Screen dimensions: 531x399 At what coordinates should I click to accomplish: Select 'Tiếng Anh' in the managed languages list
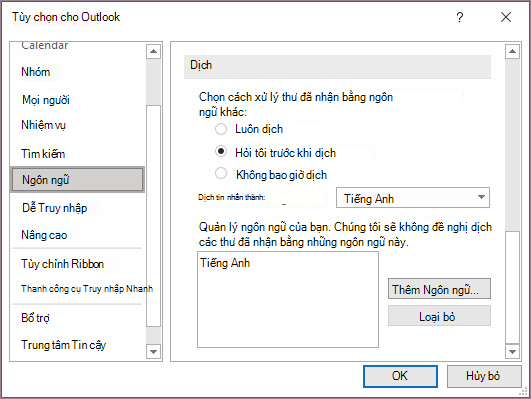coord(225,263)
